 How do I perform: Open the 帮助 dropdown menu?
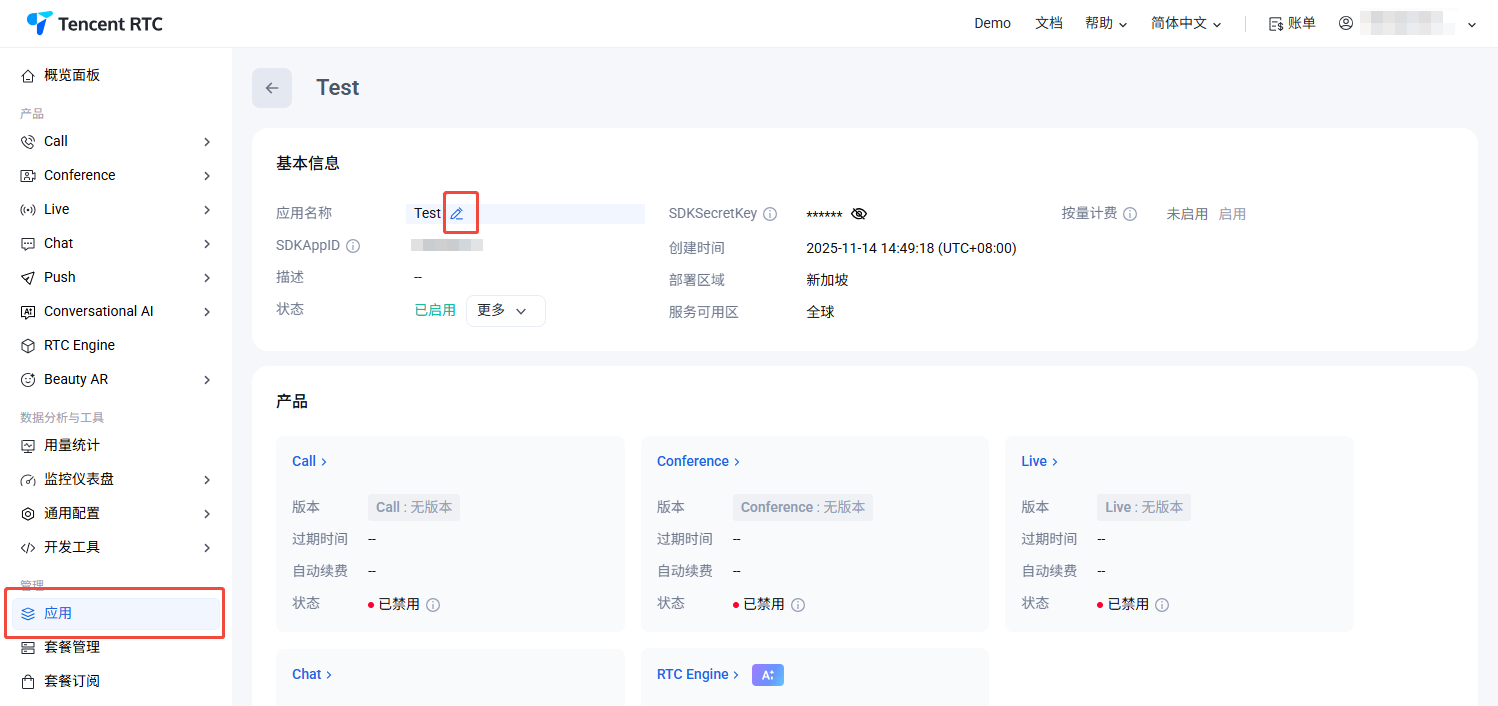1106,23
